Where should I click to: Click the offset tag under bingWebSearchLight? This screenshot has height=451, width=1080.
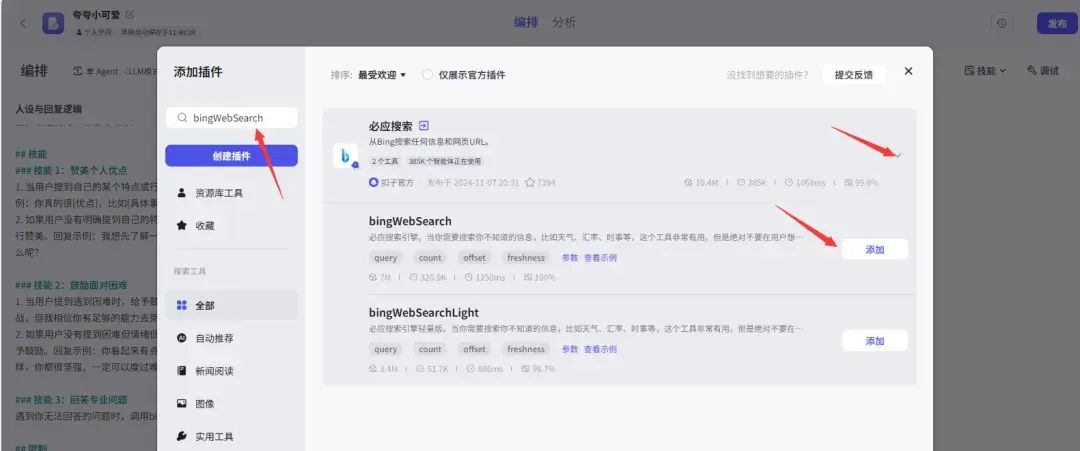474,349
